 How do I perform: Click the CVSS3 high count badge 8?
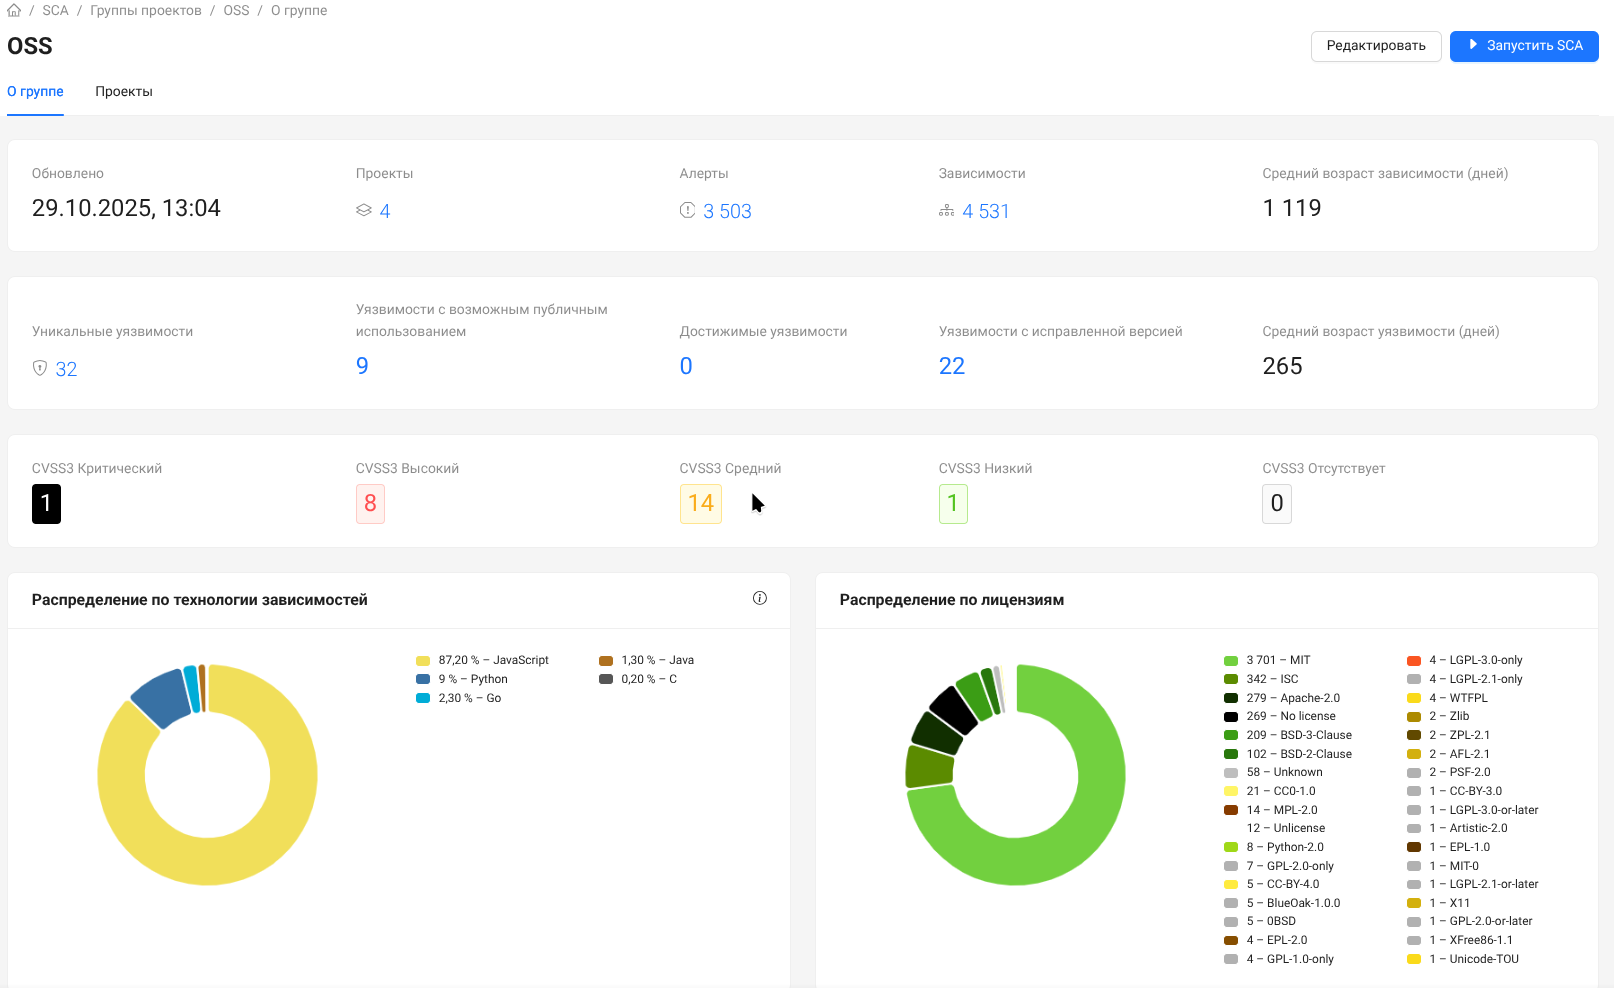tap(370, 503)
